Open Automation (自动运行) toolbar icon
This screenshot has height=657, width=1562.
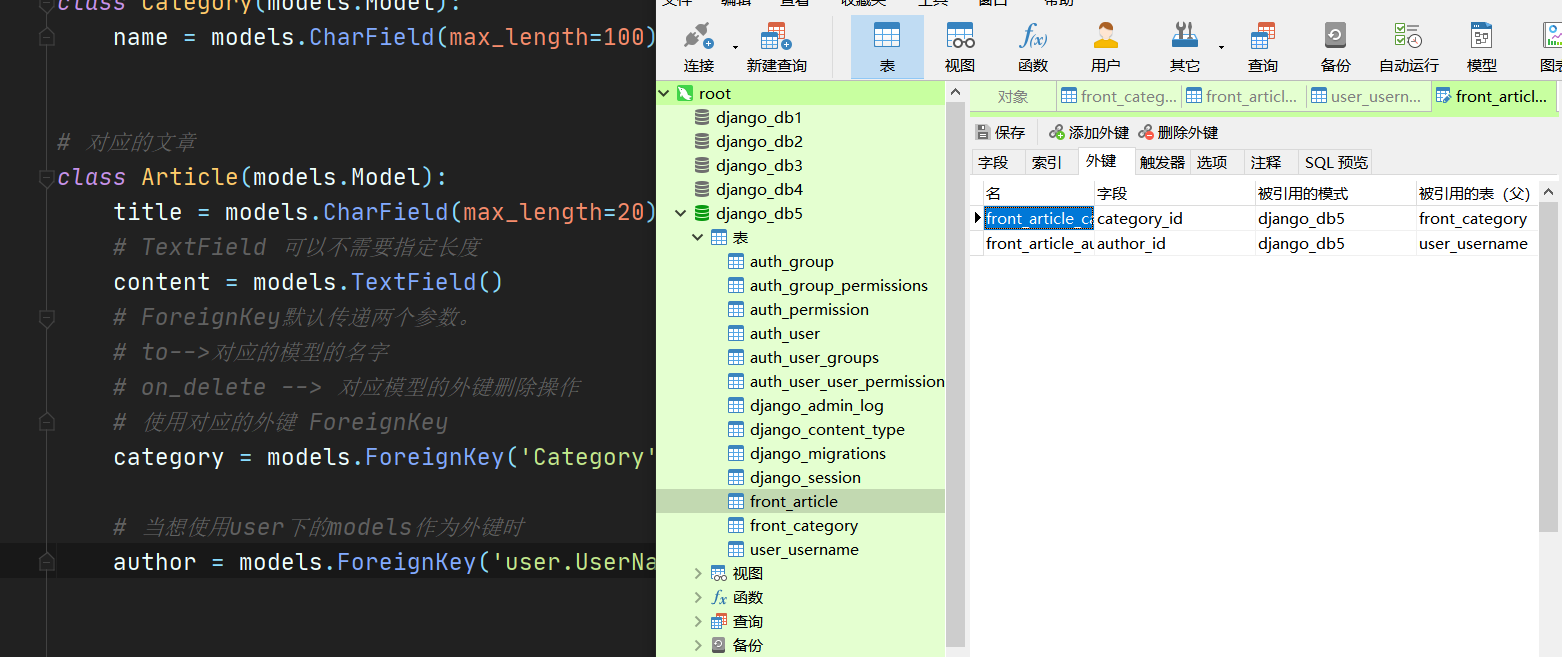(x=1409, y=47)
